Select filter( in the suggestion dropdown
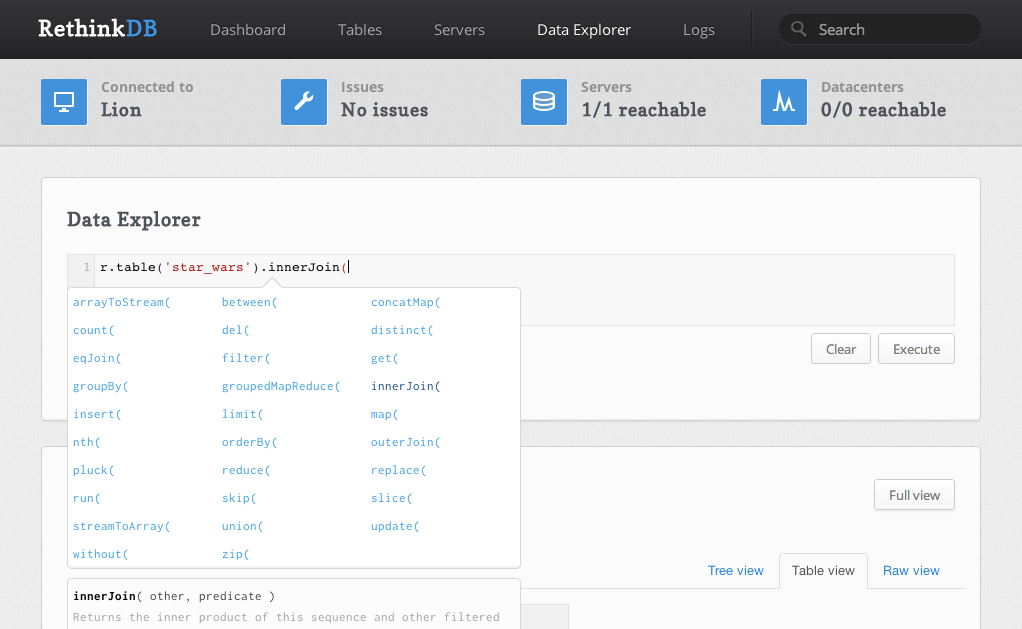This screenshot has width=1022, height=629. (x=246, y=358)
